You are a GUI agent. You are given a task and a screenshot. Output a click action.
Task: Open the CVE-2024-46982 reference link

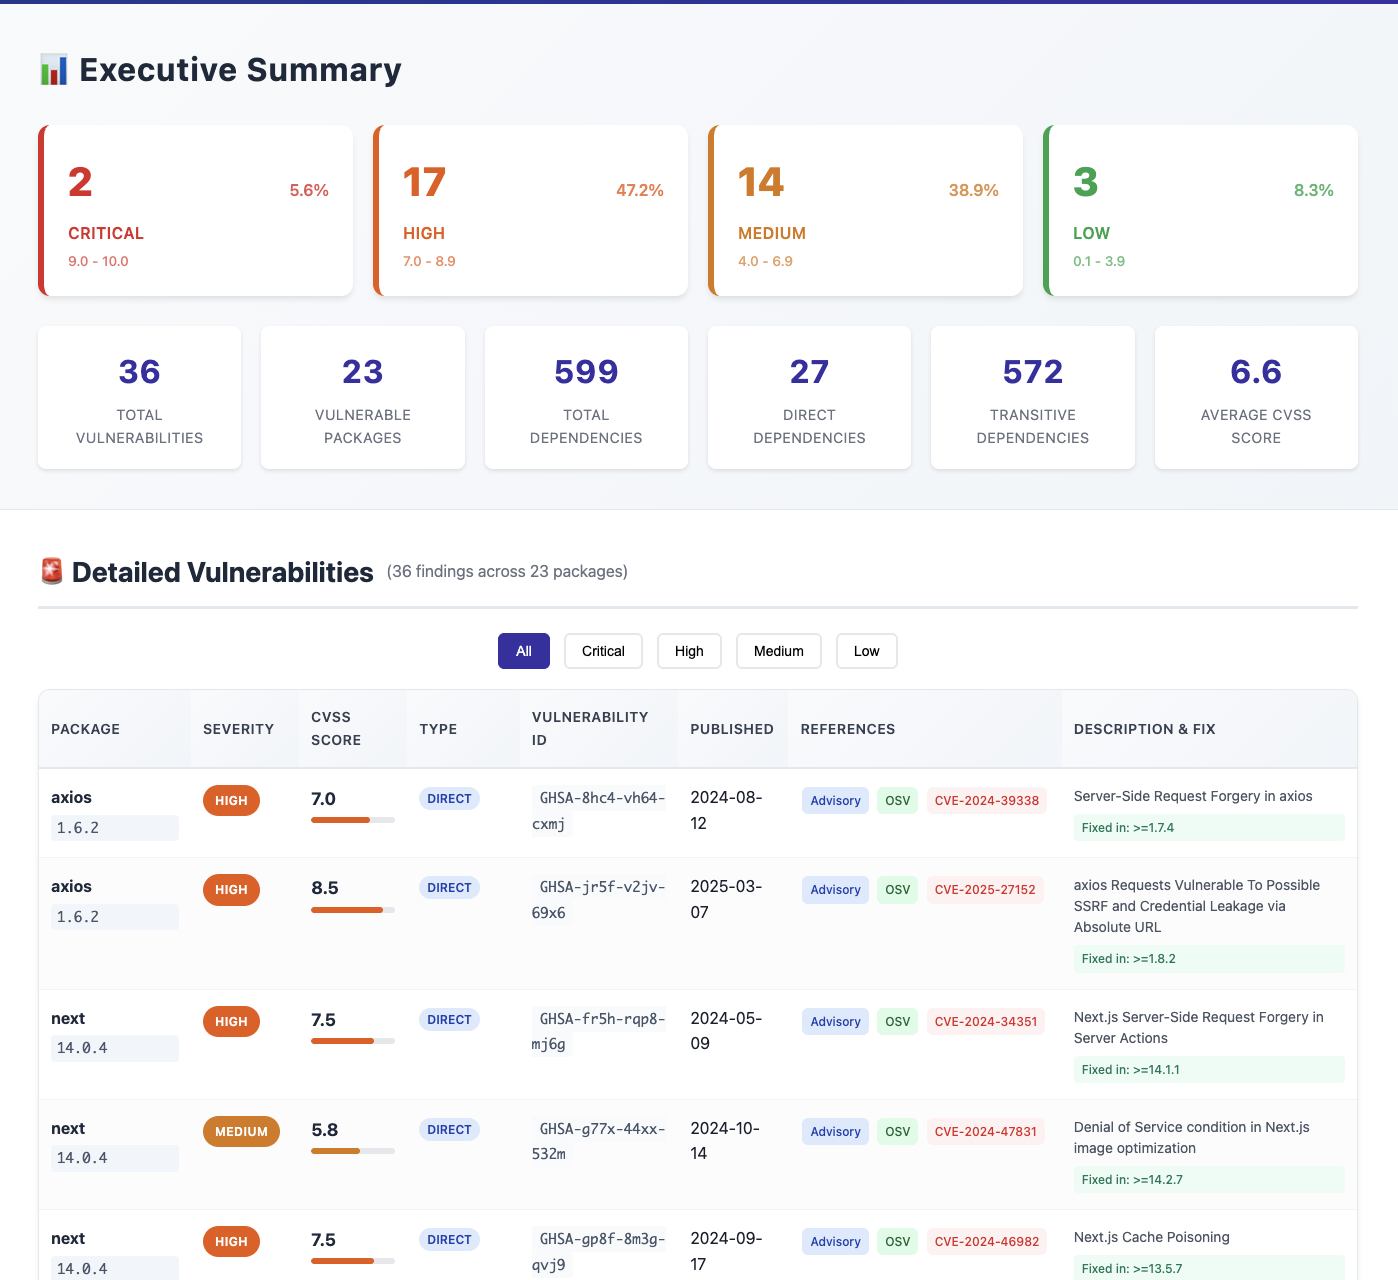tap(986, 1242)
